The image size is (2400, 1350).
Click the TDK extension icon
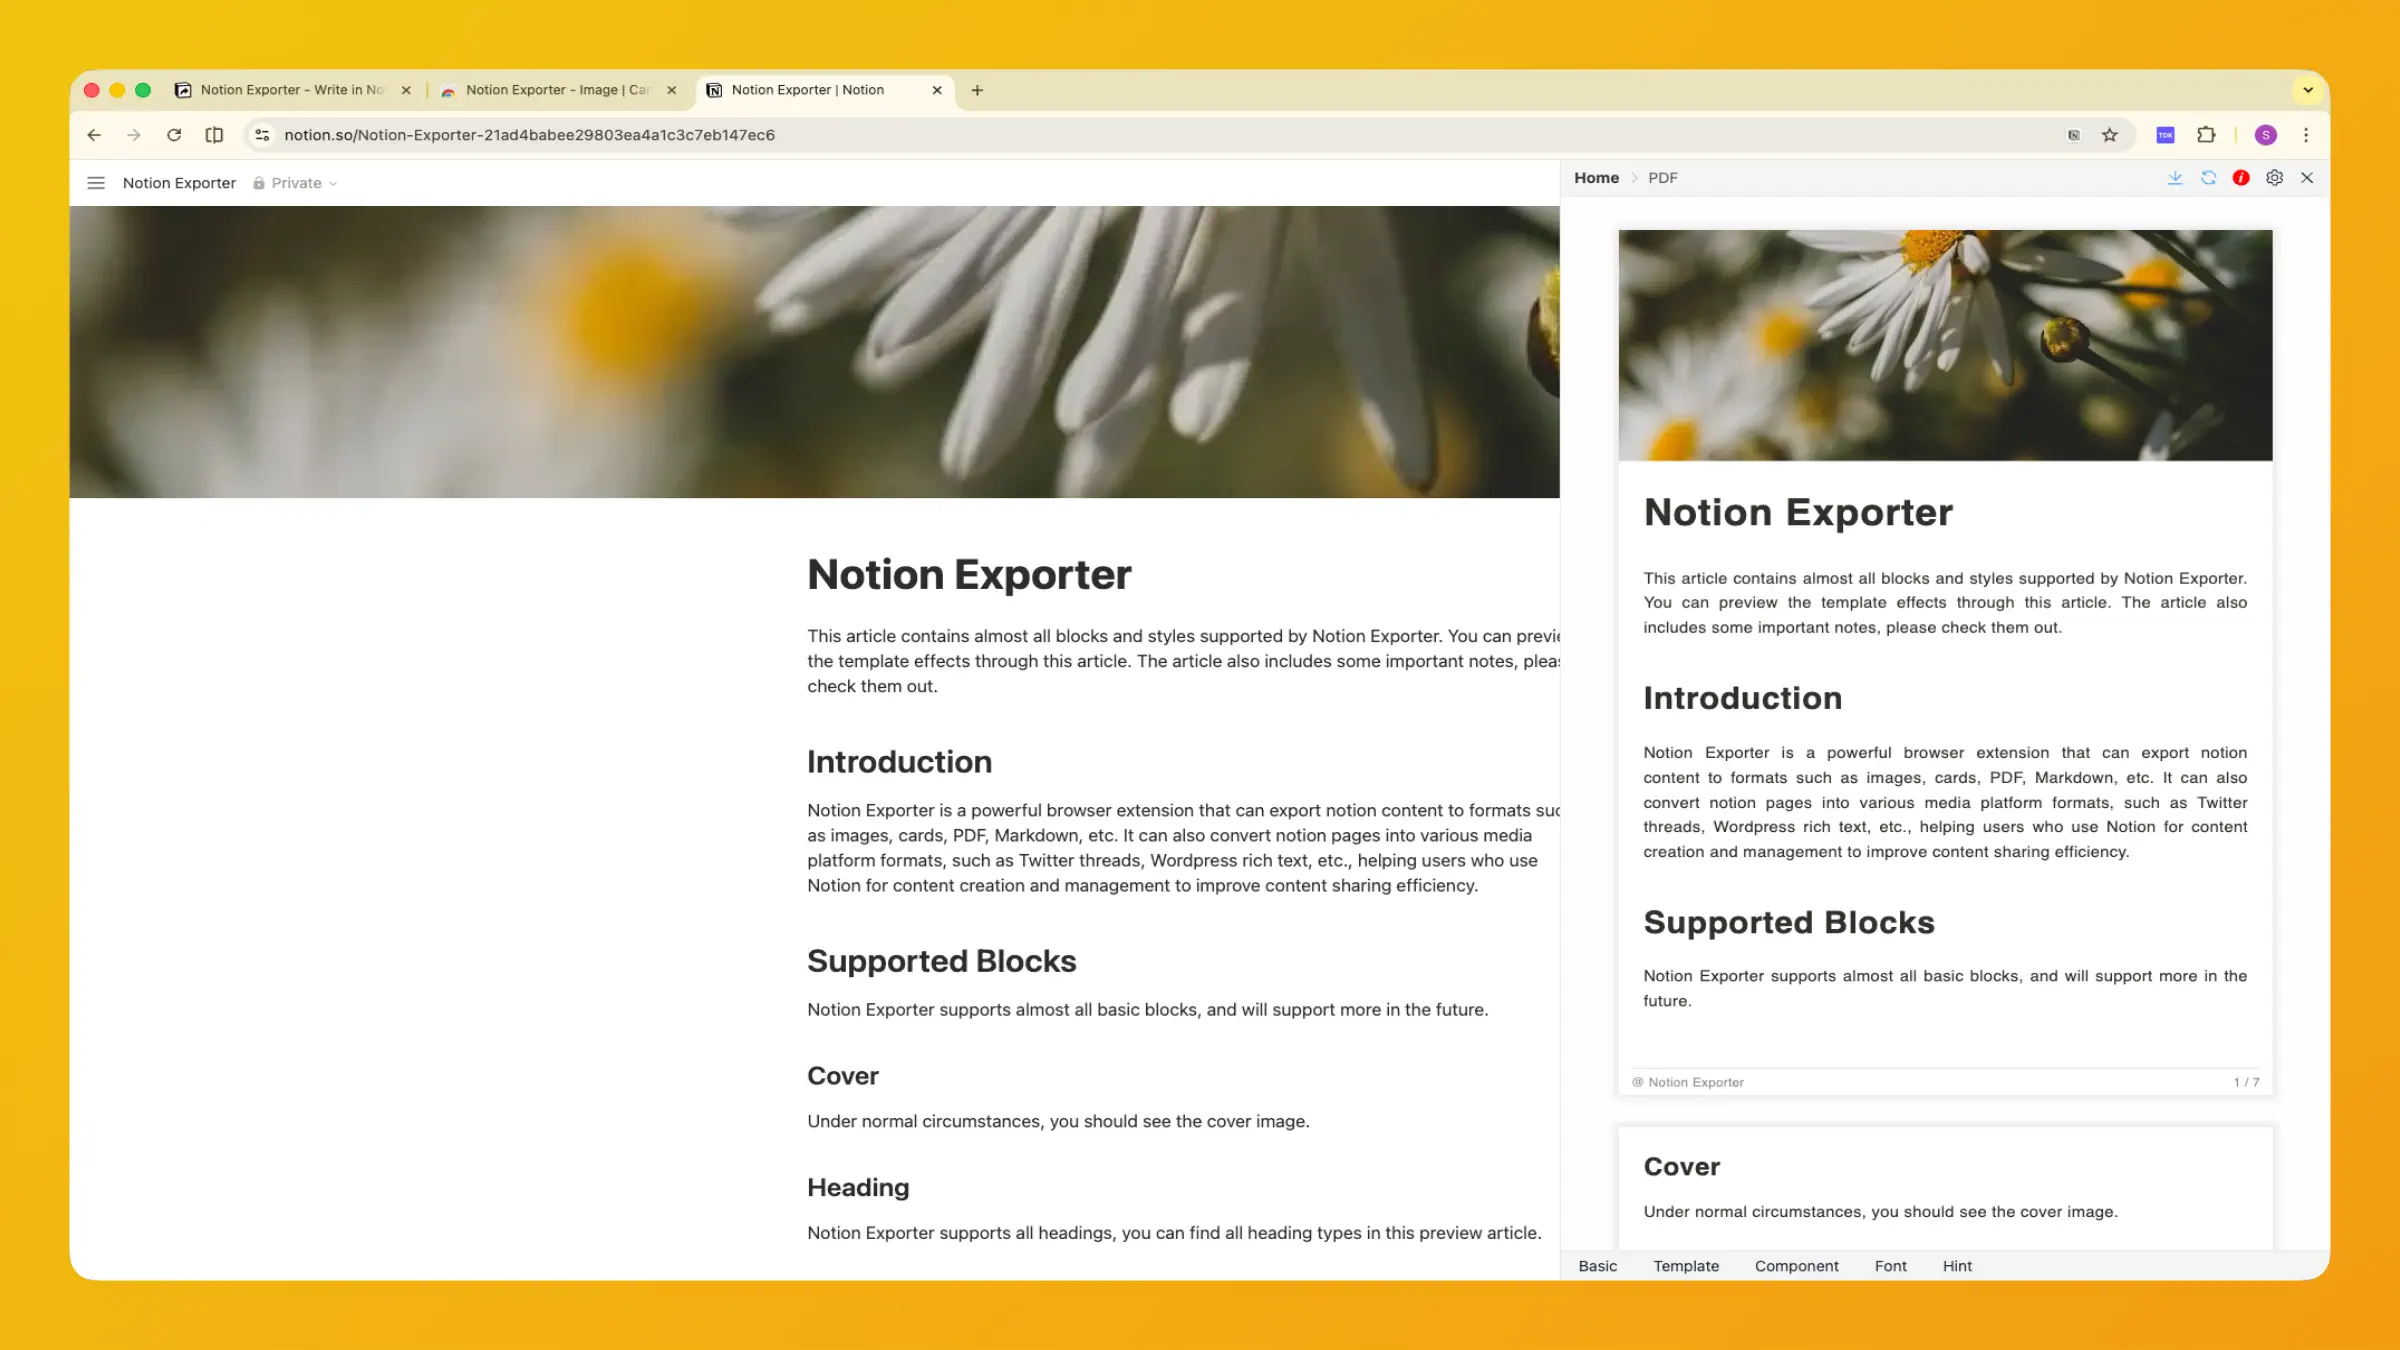(x=2165, y=135)
